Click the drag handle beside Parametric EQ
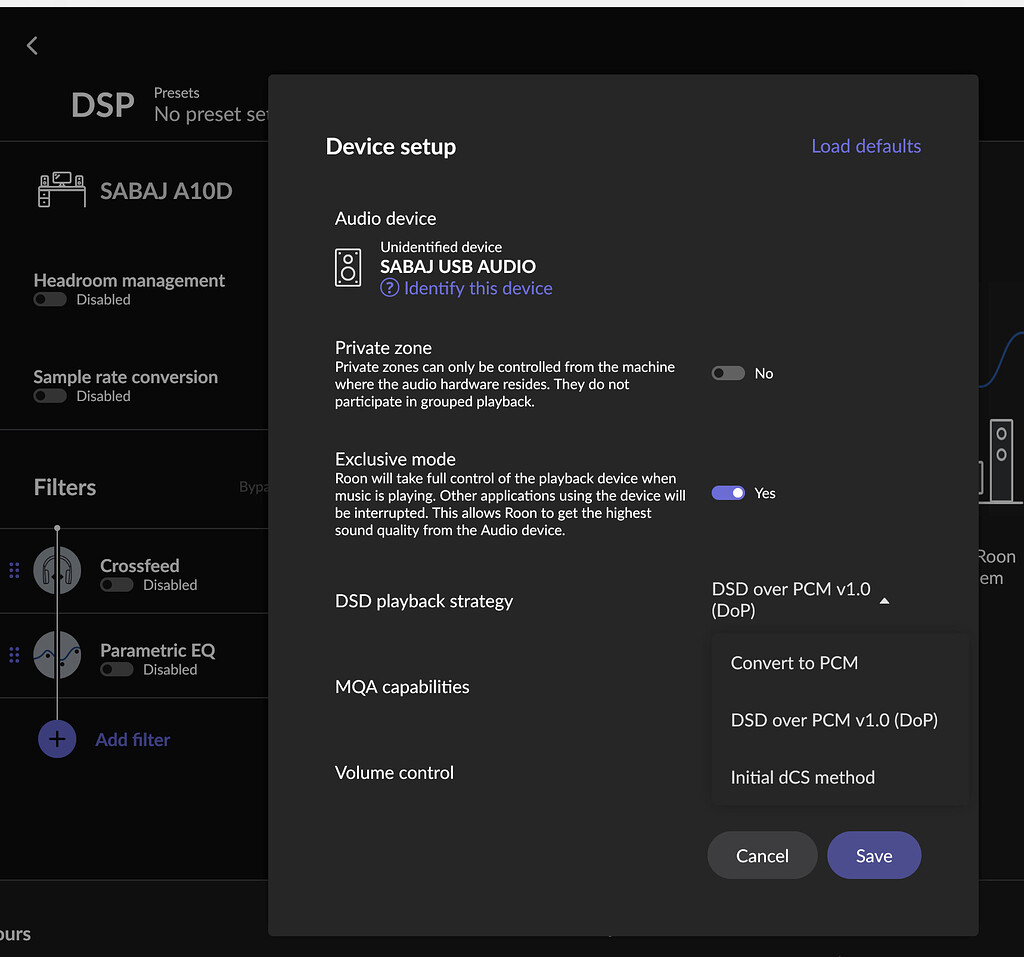The height and width of the screenshot is (957, 1024). (14, 655)
